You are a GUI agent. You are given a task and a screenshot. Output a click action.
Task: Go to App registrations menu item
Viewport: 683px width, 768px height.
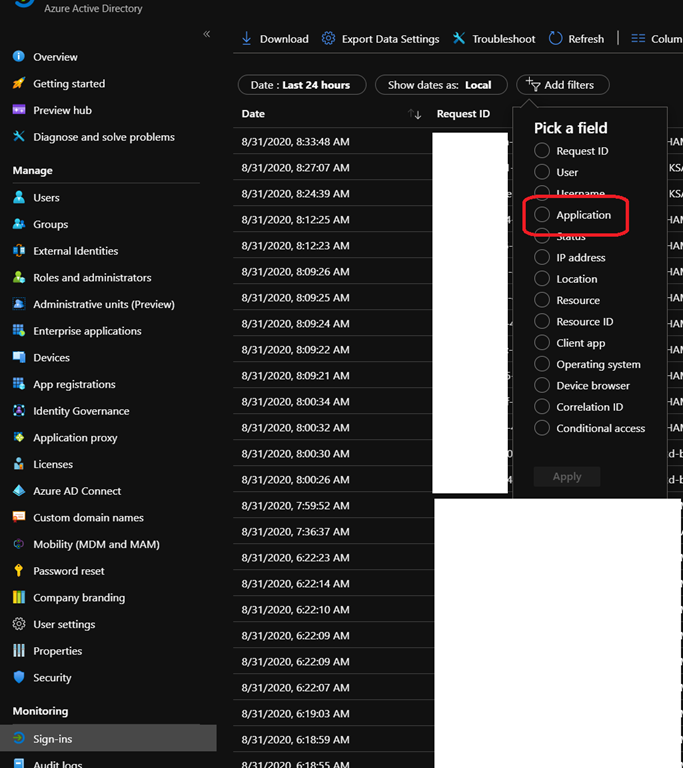74,384
